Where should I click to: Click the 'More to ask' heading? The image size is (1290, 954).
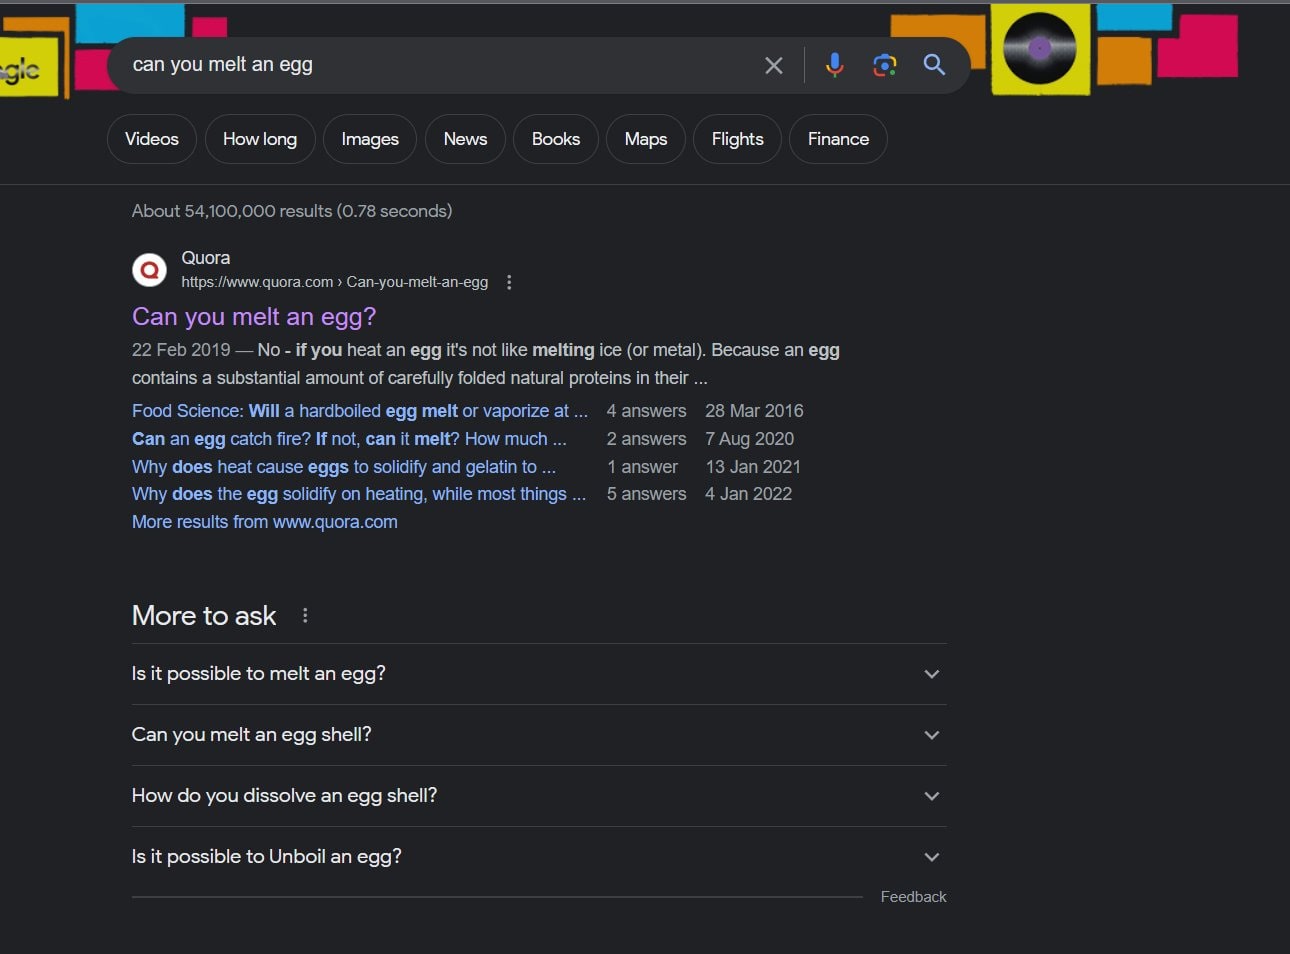204,616
